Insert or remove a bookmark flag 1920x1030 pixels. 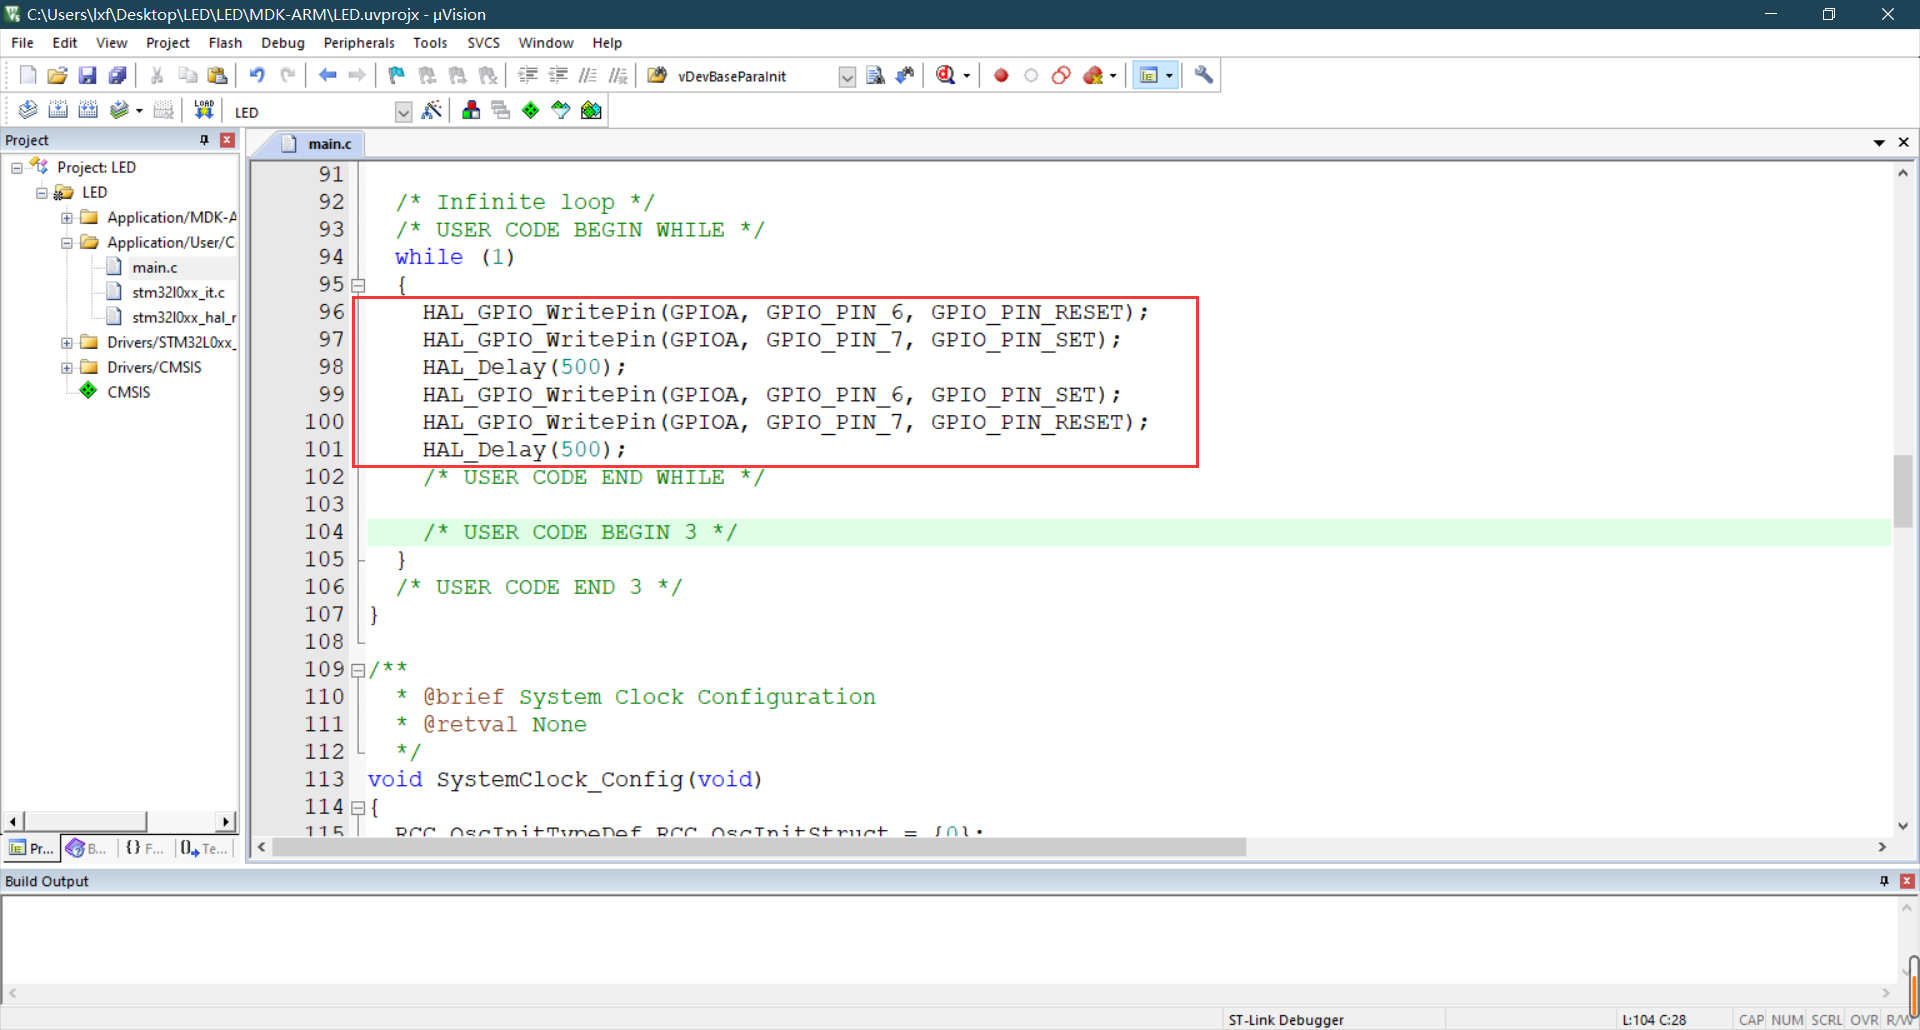click(397, 75)
